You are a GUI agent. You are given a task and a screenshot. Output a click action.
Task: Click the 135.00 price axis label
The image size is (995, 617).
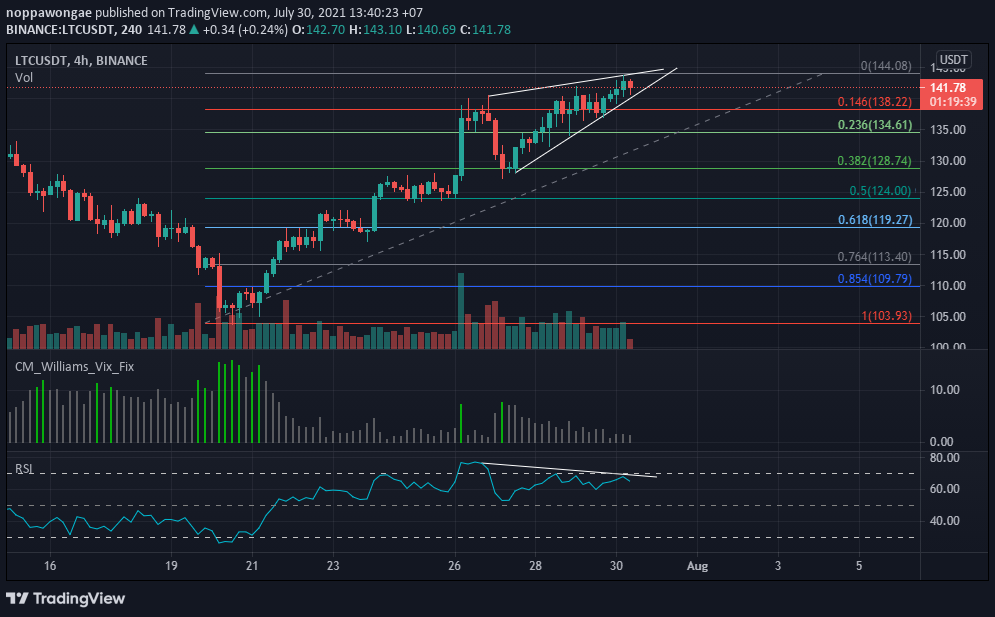pyautogui.click(x=948, y=129)
